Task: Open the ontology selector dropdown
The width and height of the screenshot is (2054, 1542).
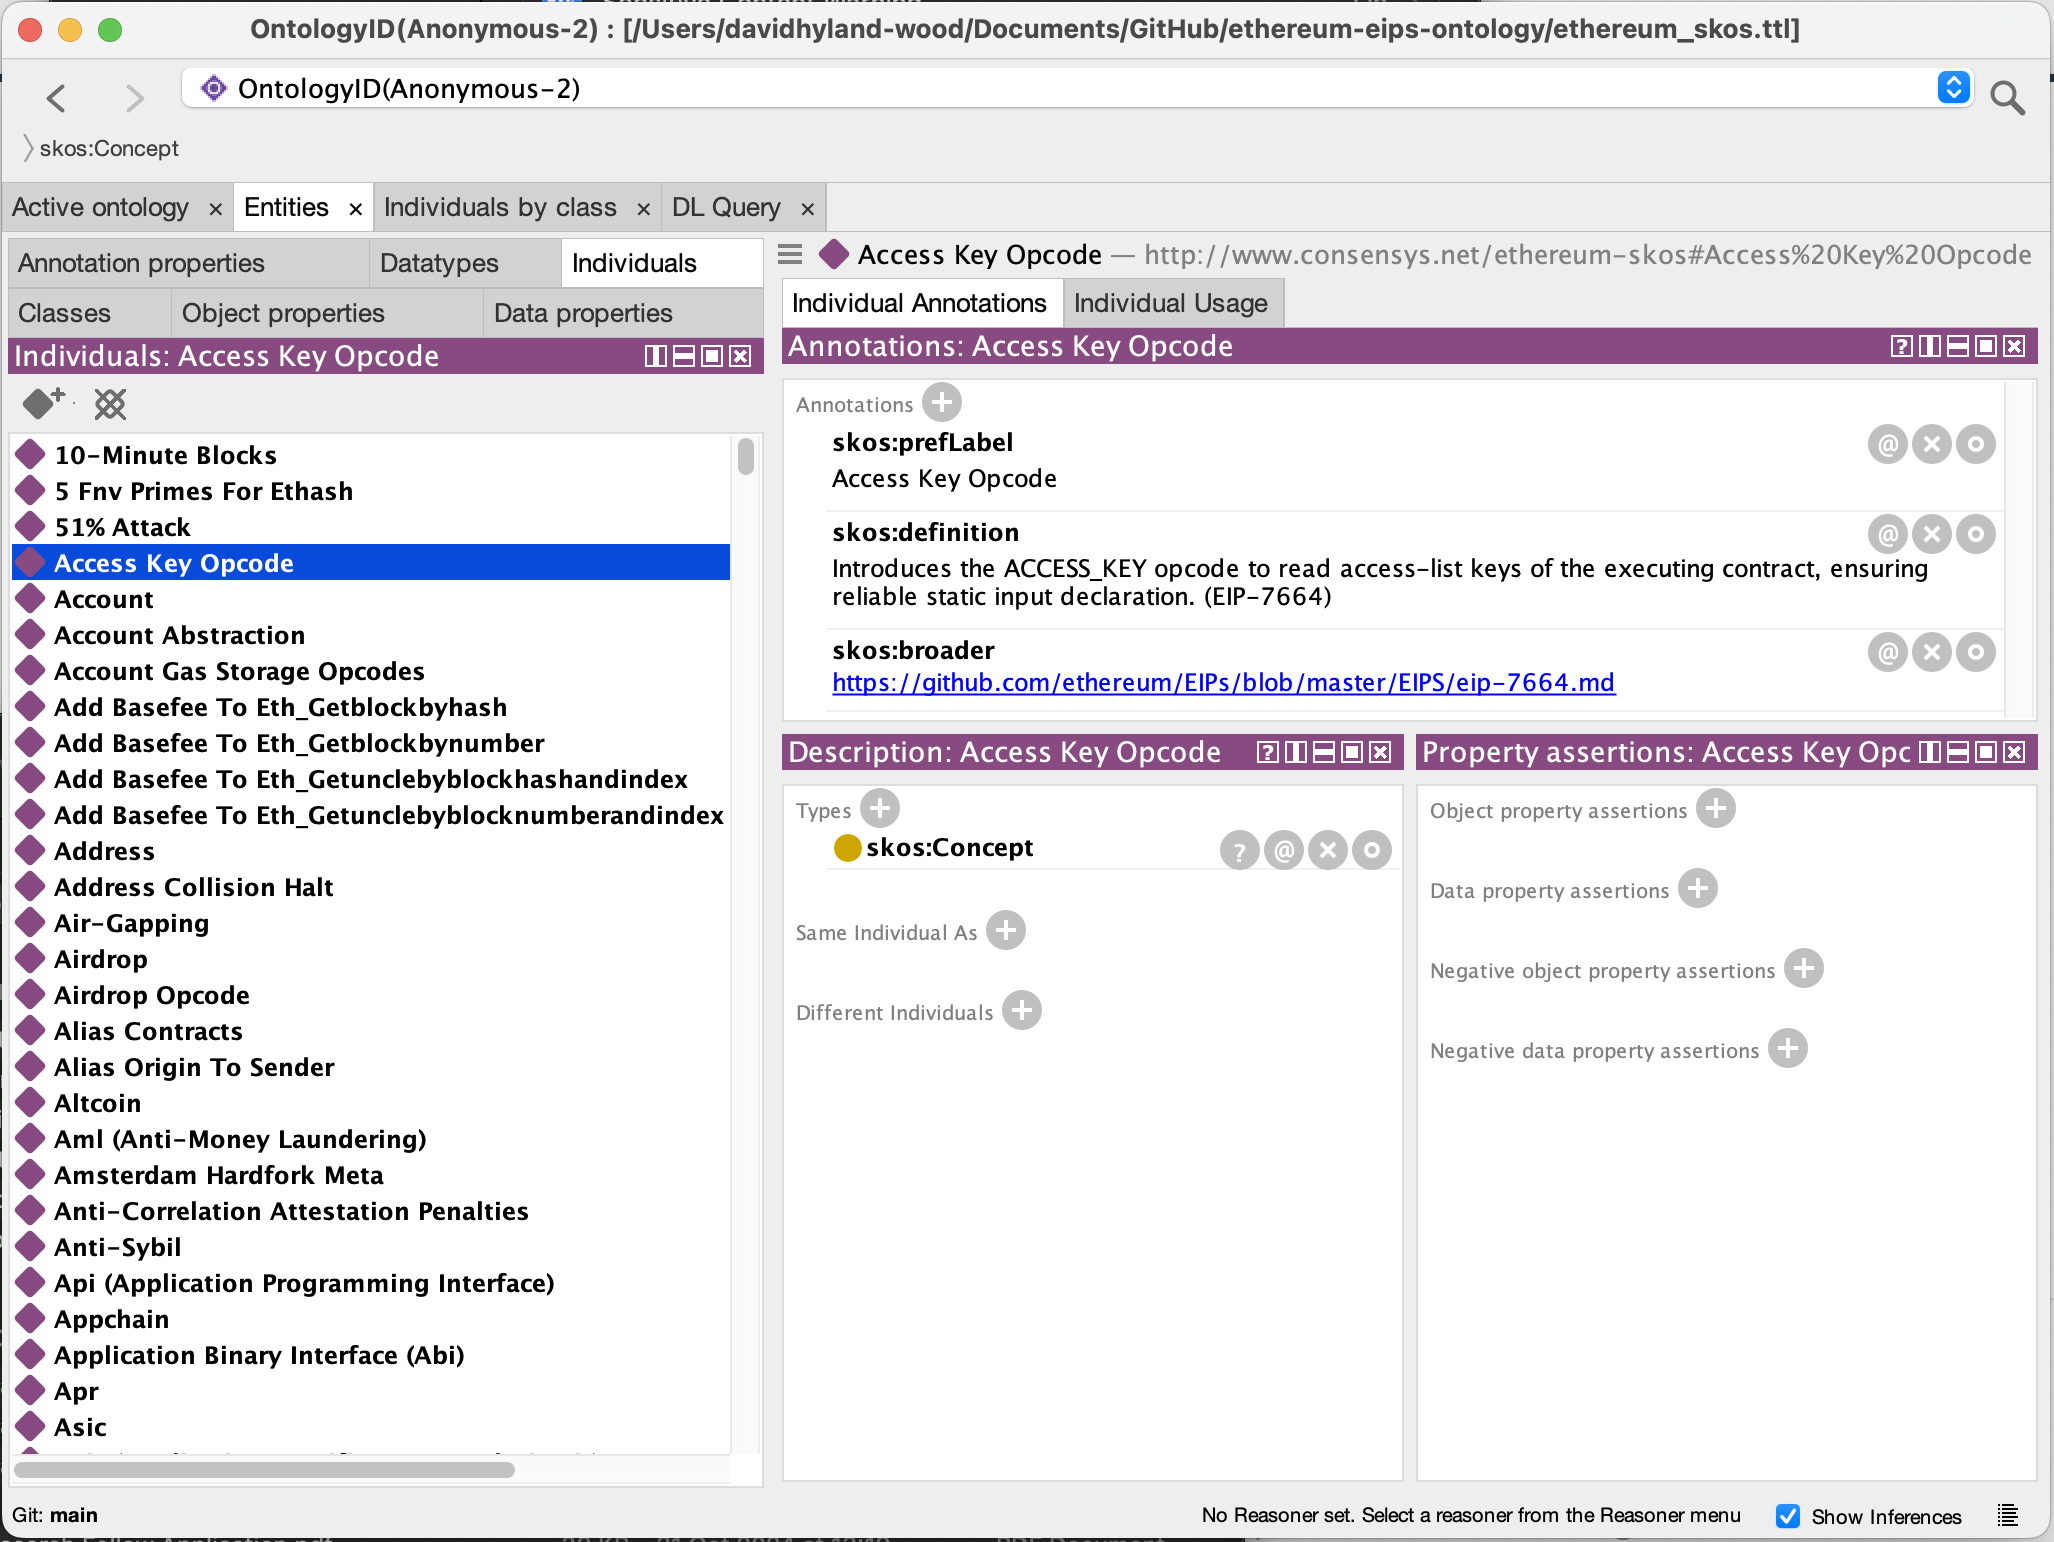Action: (1953, 88)
